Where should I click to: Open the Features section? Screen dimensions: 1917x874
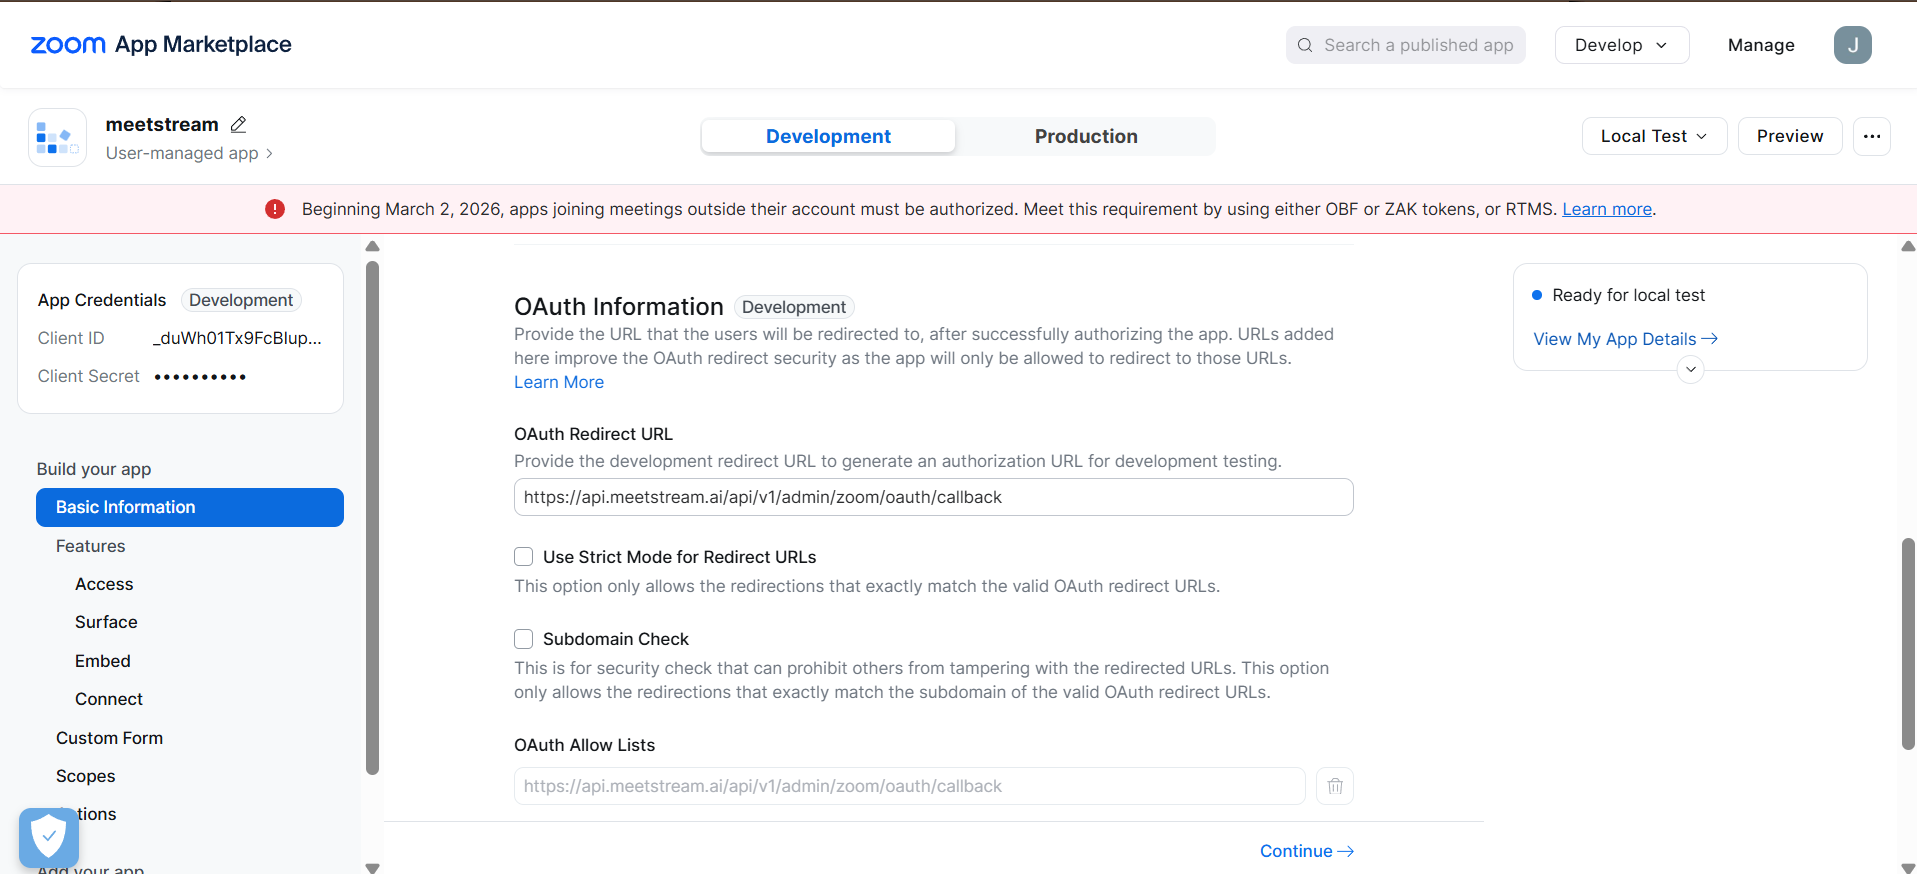pyautogui.click(x=91, y=546)
